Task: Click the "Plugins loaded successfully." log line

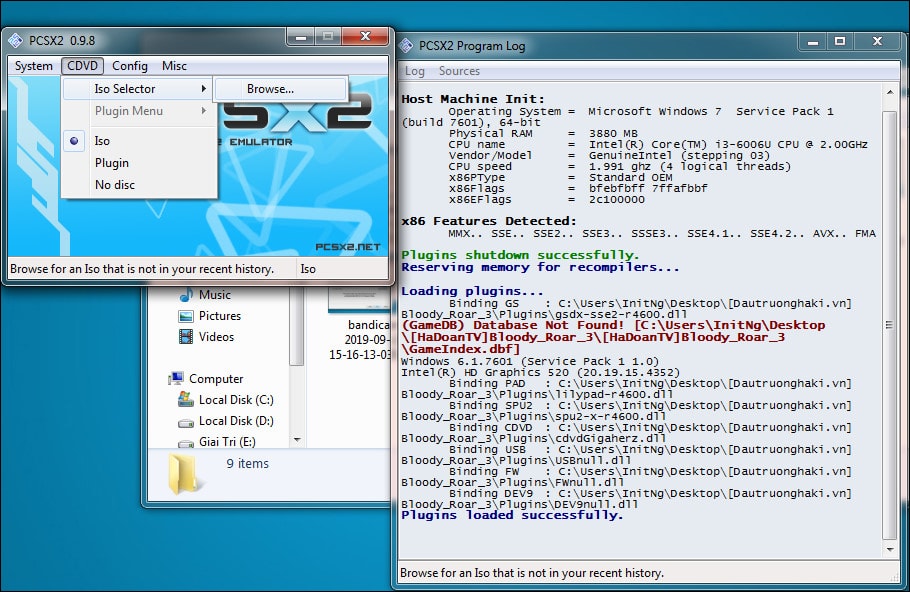Action: coord(512,515)
